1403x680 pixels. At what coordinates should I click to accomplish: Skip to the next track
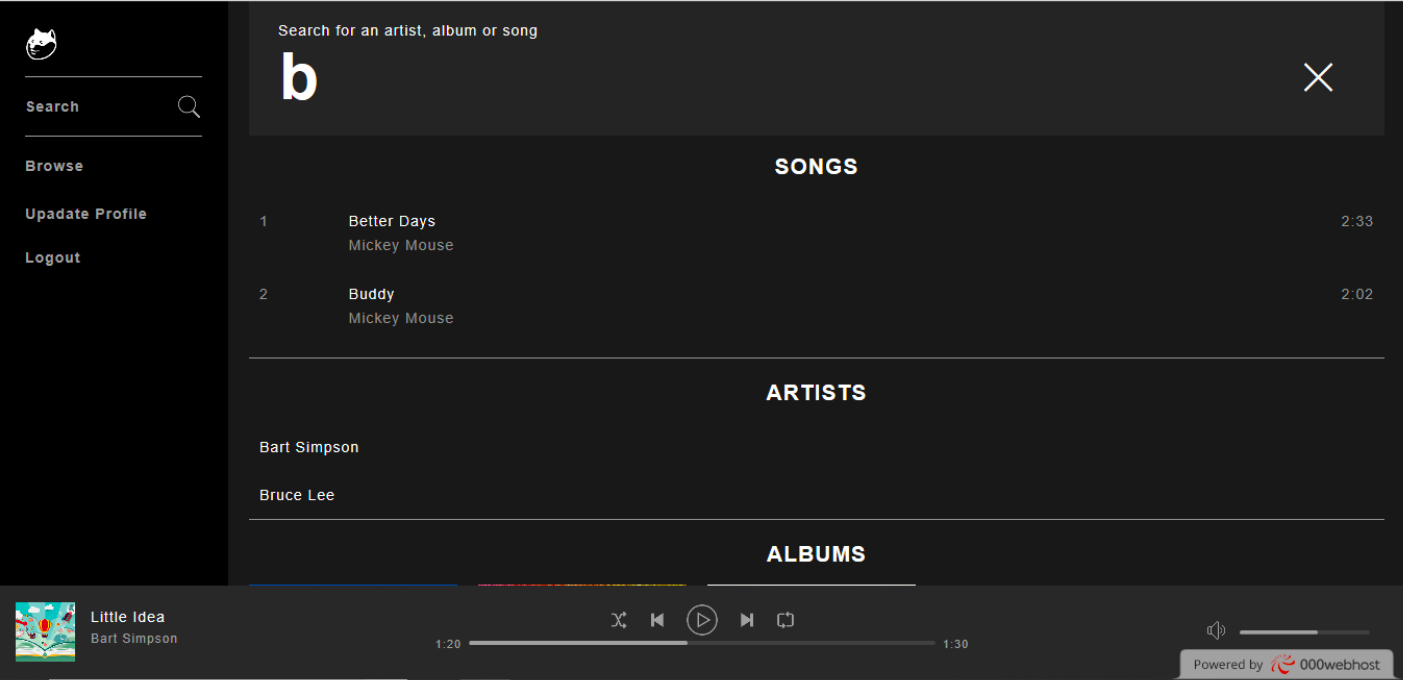click(747, 620)
